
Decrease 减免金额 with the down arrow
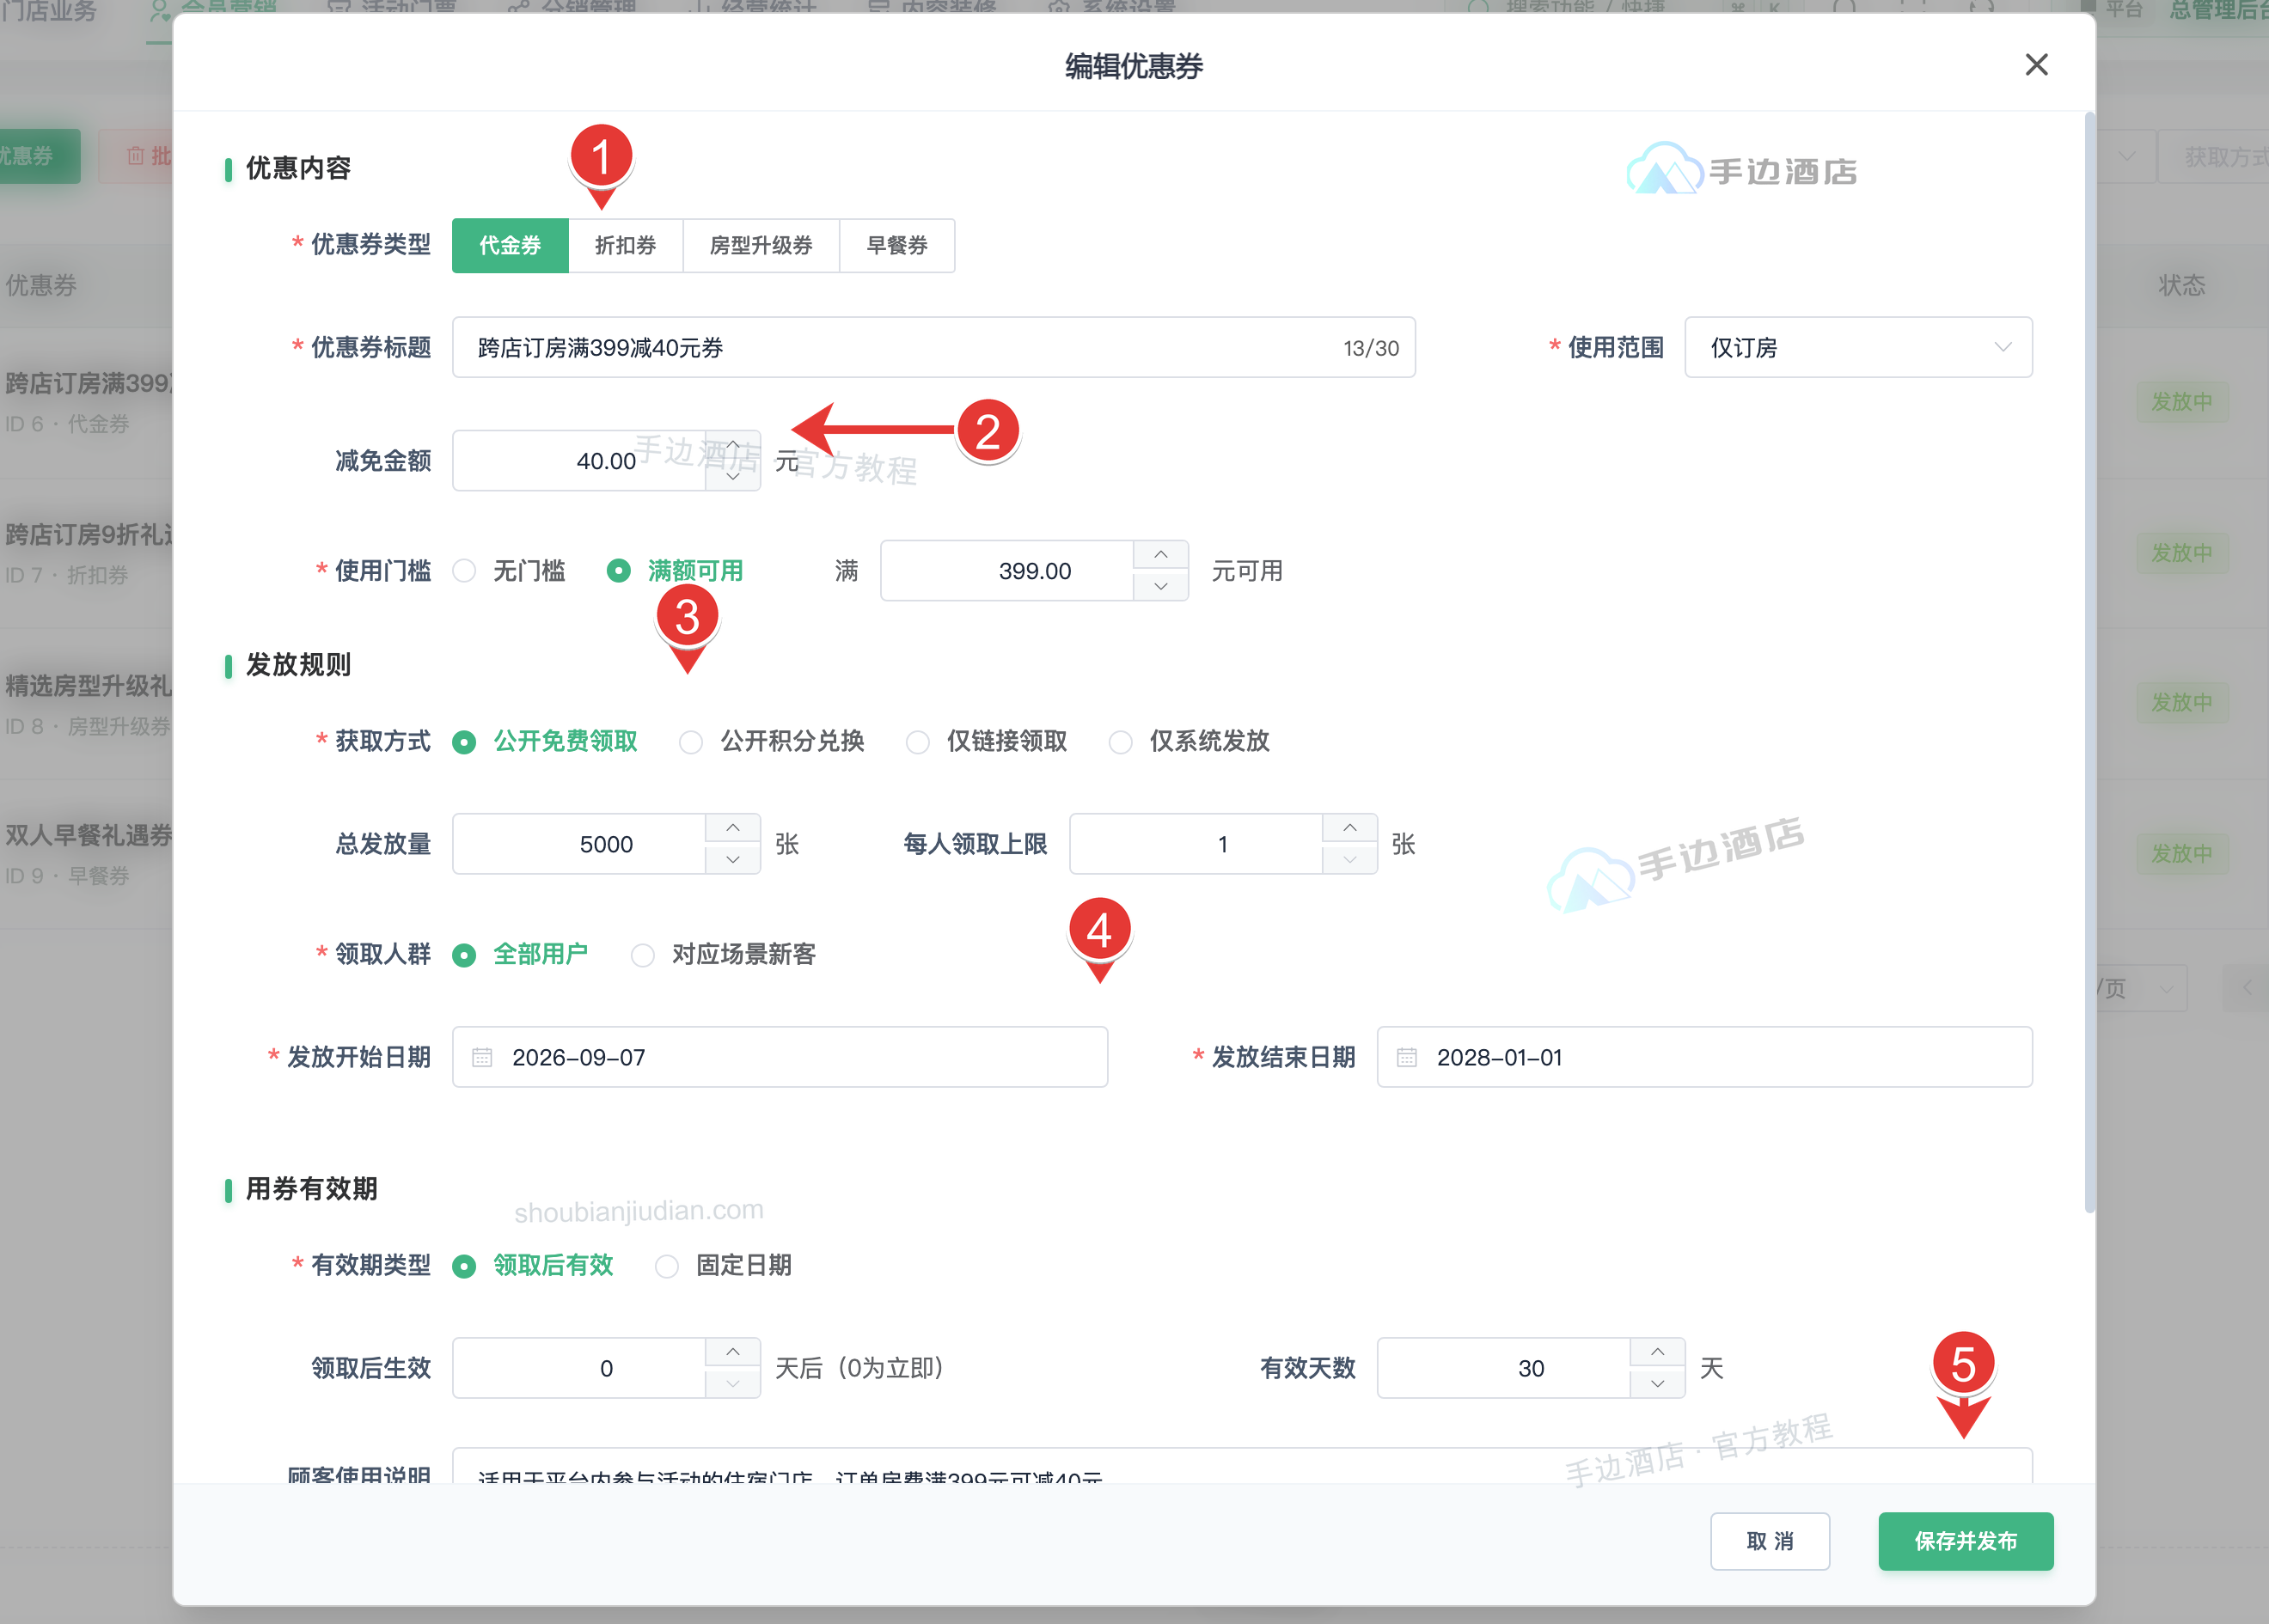coord(733,477)
